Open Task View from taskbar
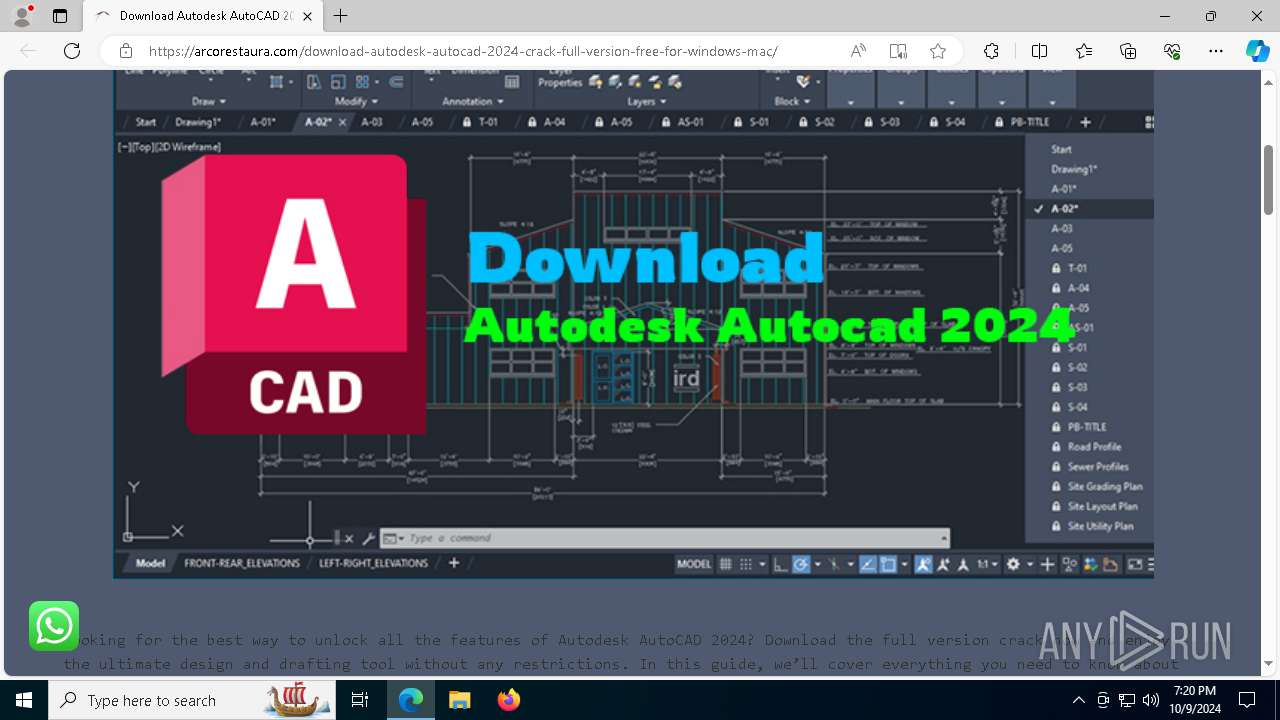 click(361, 700)
